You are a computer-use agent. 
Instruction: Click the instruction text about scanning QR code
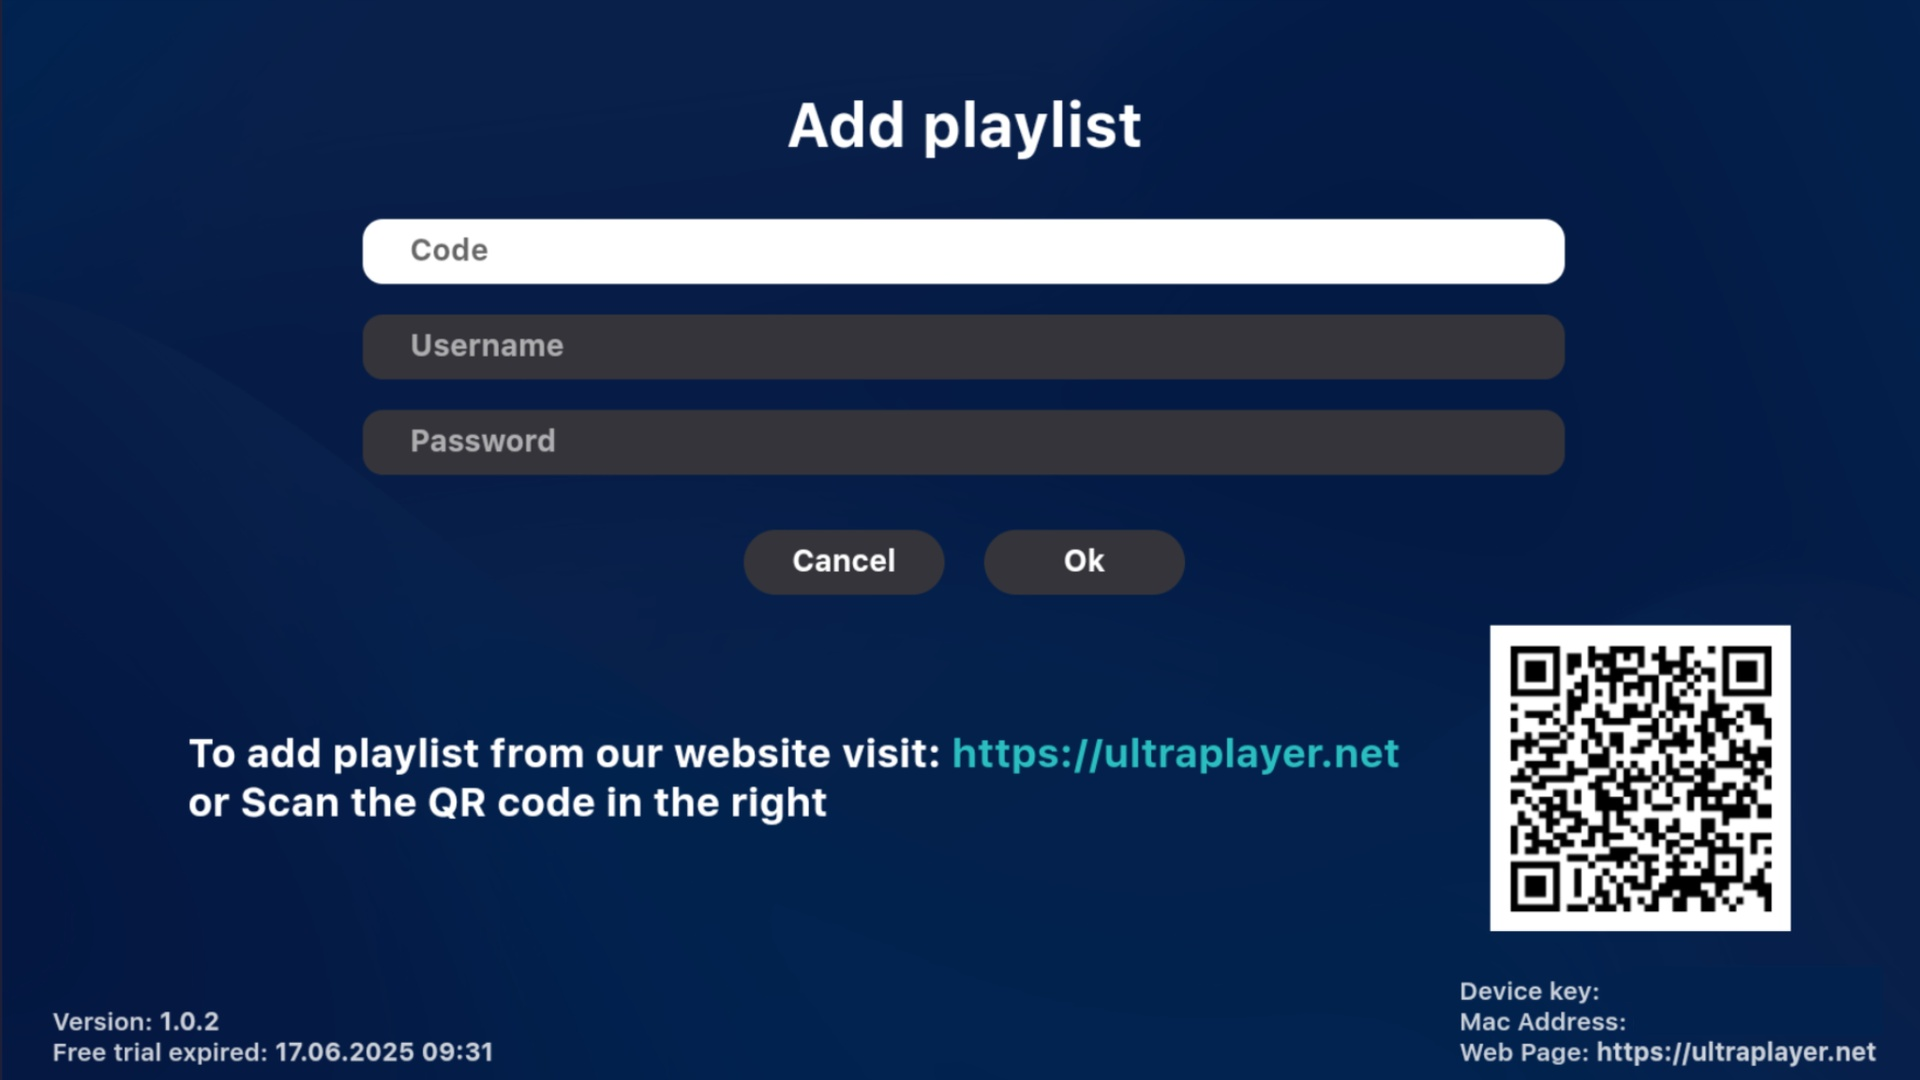click(507, 802)
